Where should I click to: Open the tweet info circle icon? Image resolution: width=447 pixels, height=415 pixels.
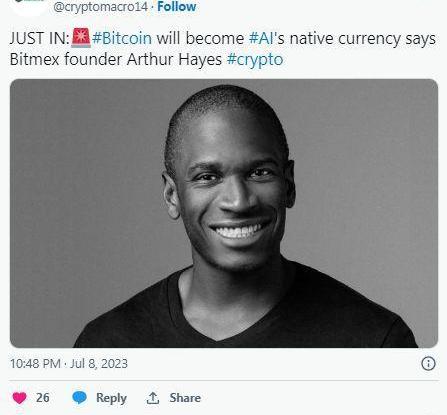[428, 363]
